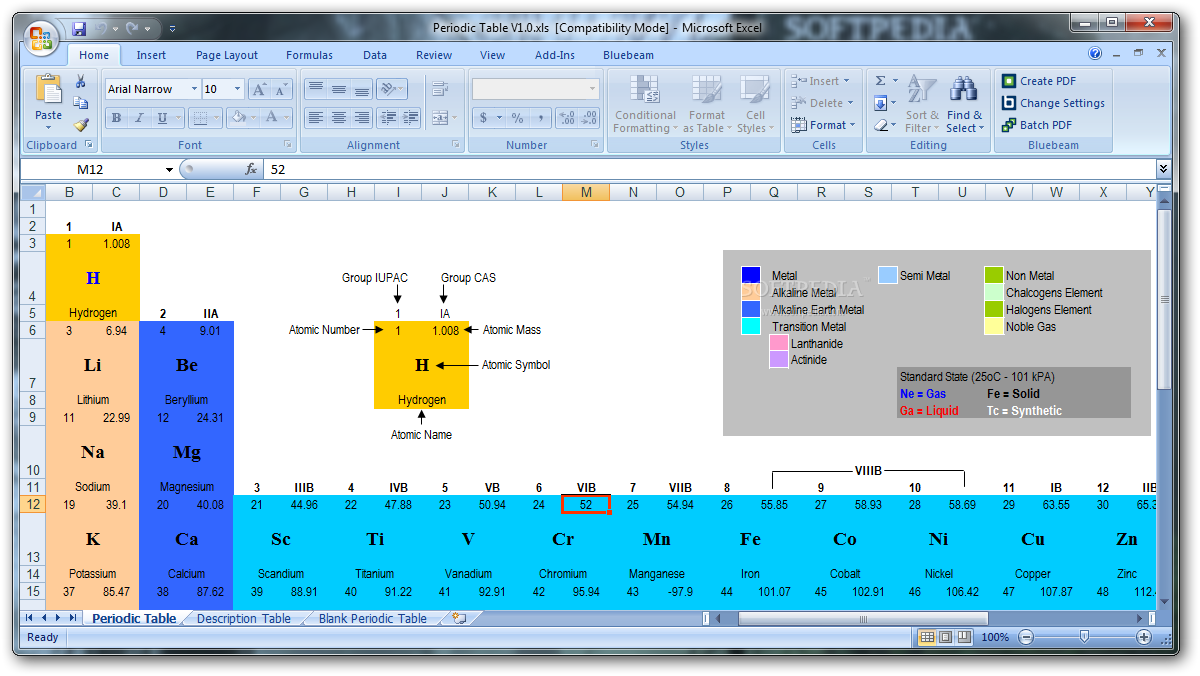This screenshot has width=1200, height=676.
Task: Click the Insert Worksheet tab icon
Action: (459, 619)
